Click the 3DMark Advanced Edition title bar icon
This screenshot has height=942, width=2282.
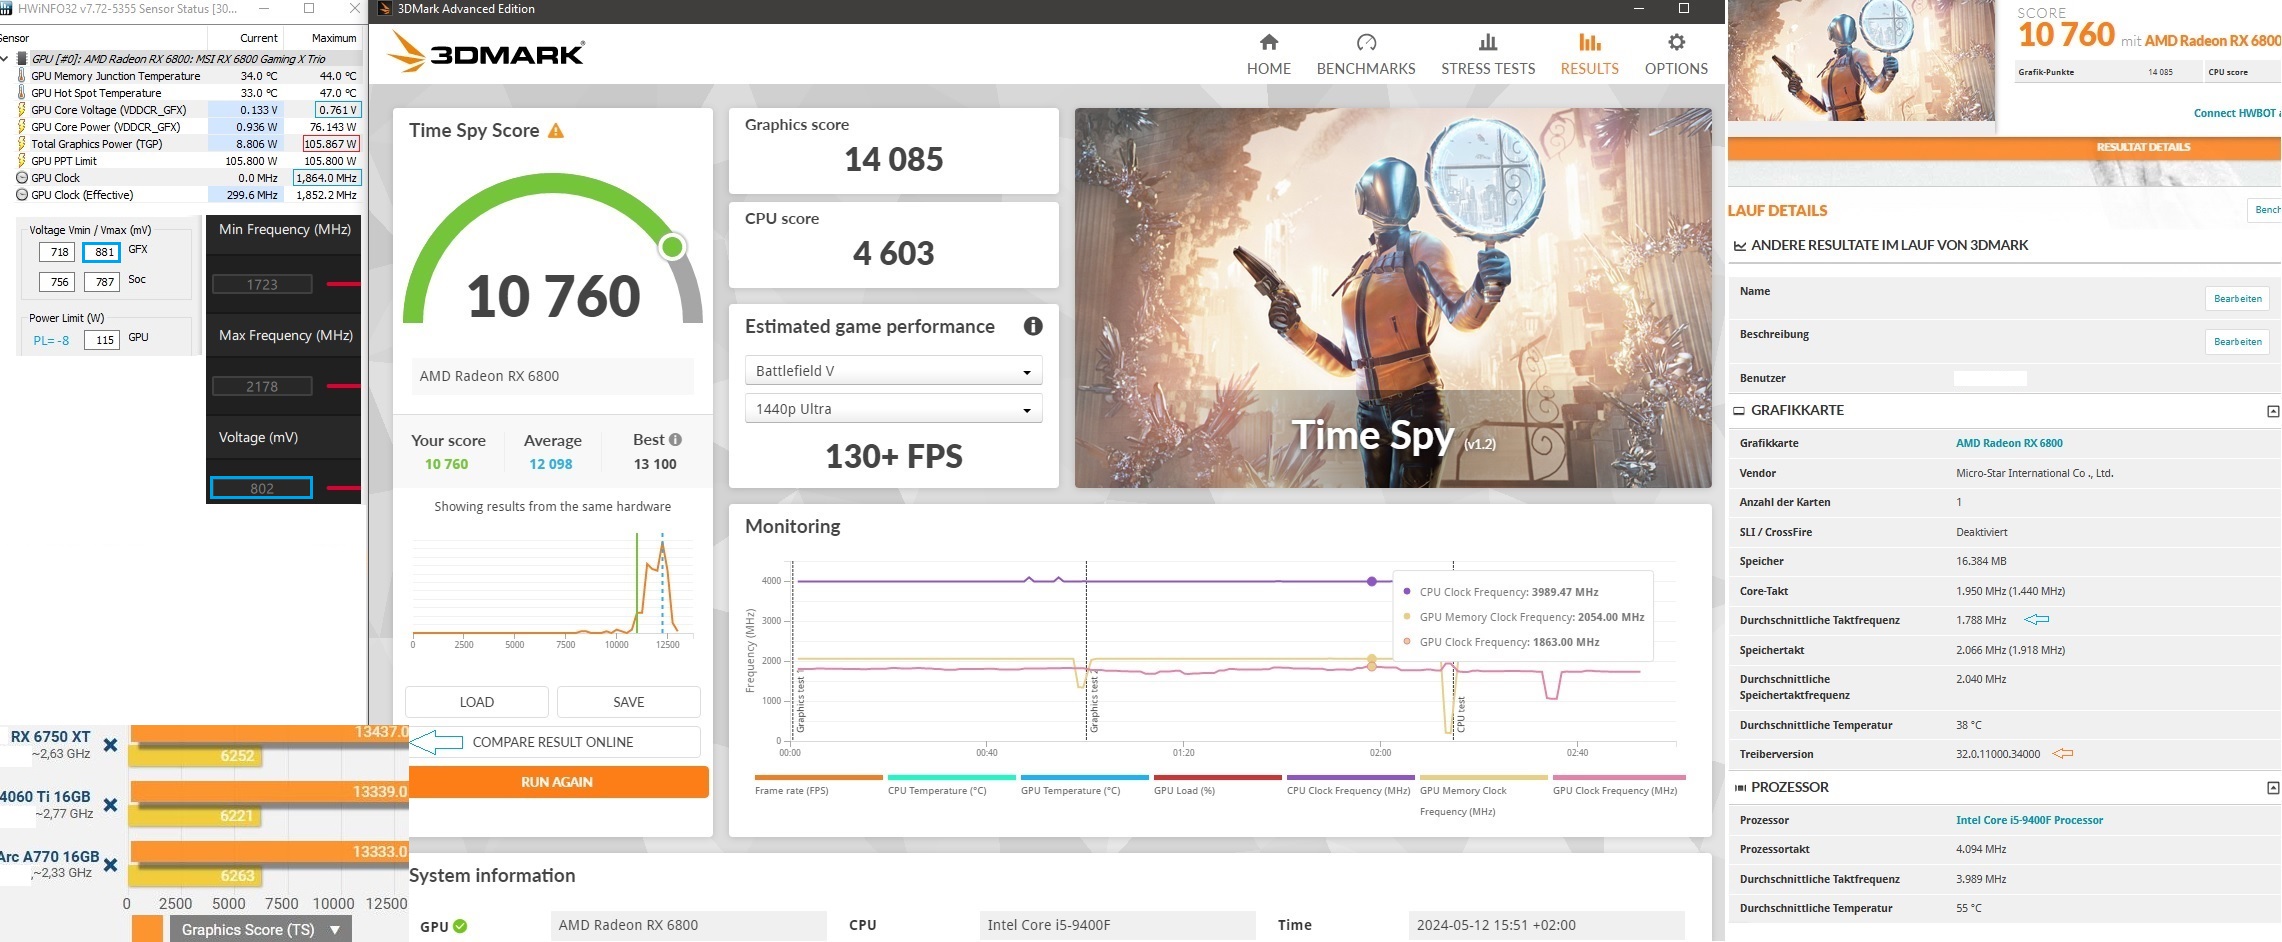click(x=384, y=9)
